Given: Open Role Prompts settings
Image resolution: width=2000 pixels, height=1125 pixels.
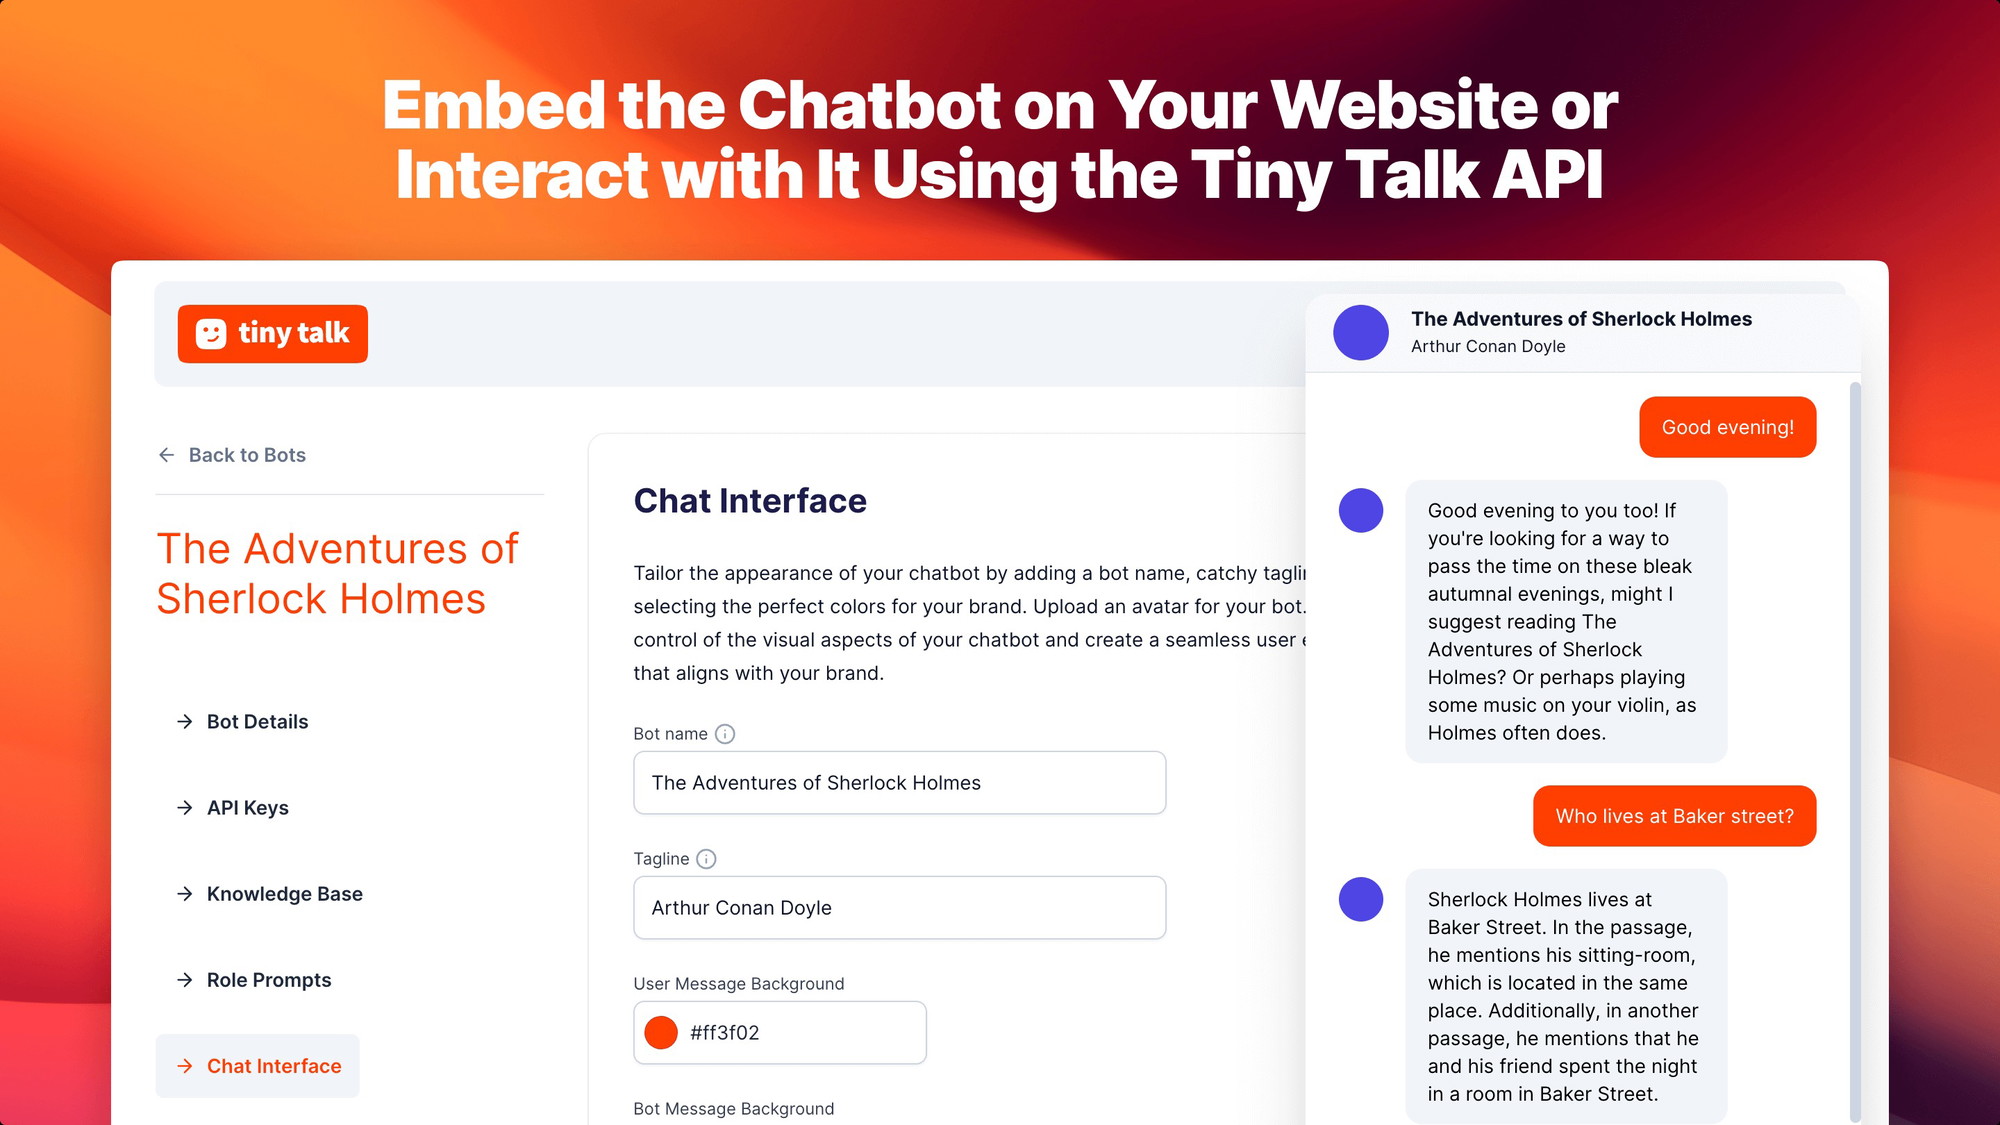Looking at the screenshot, I should [x=268, y=978].
